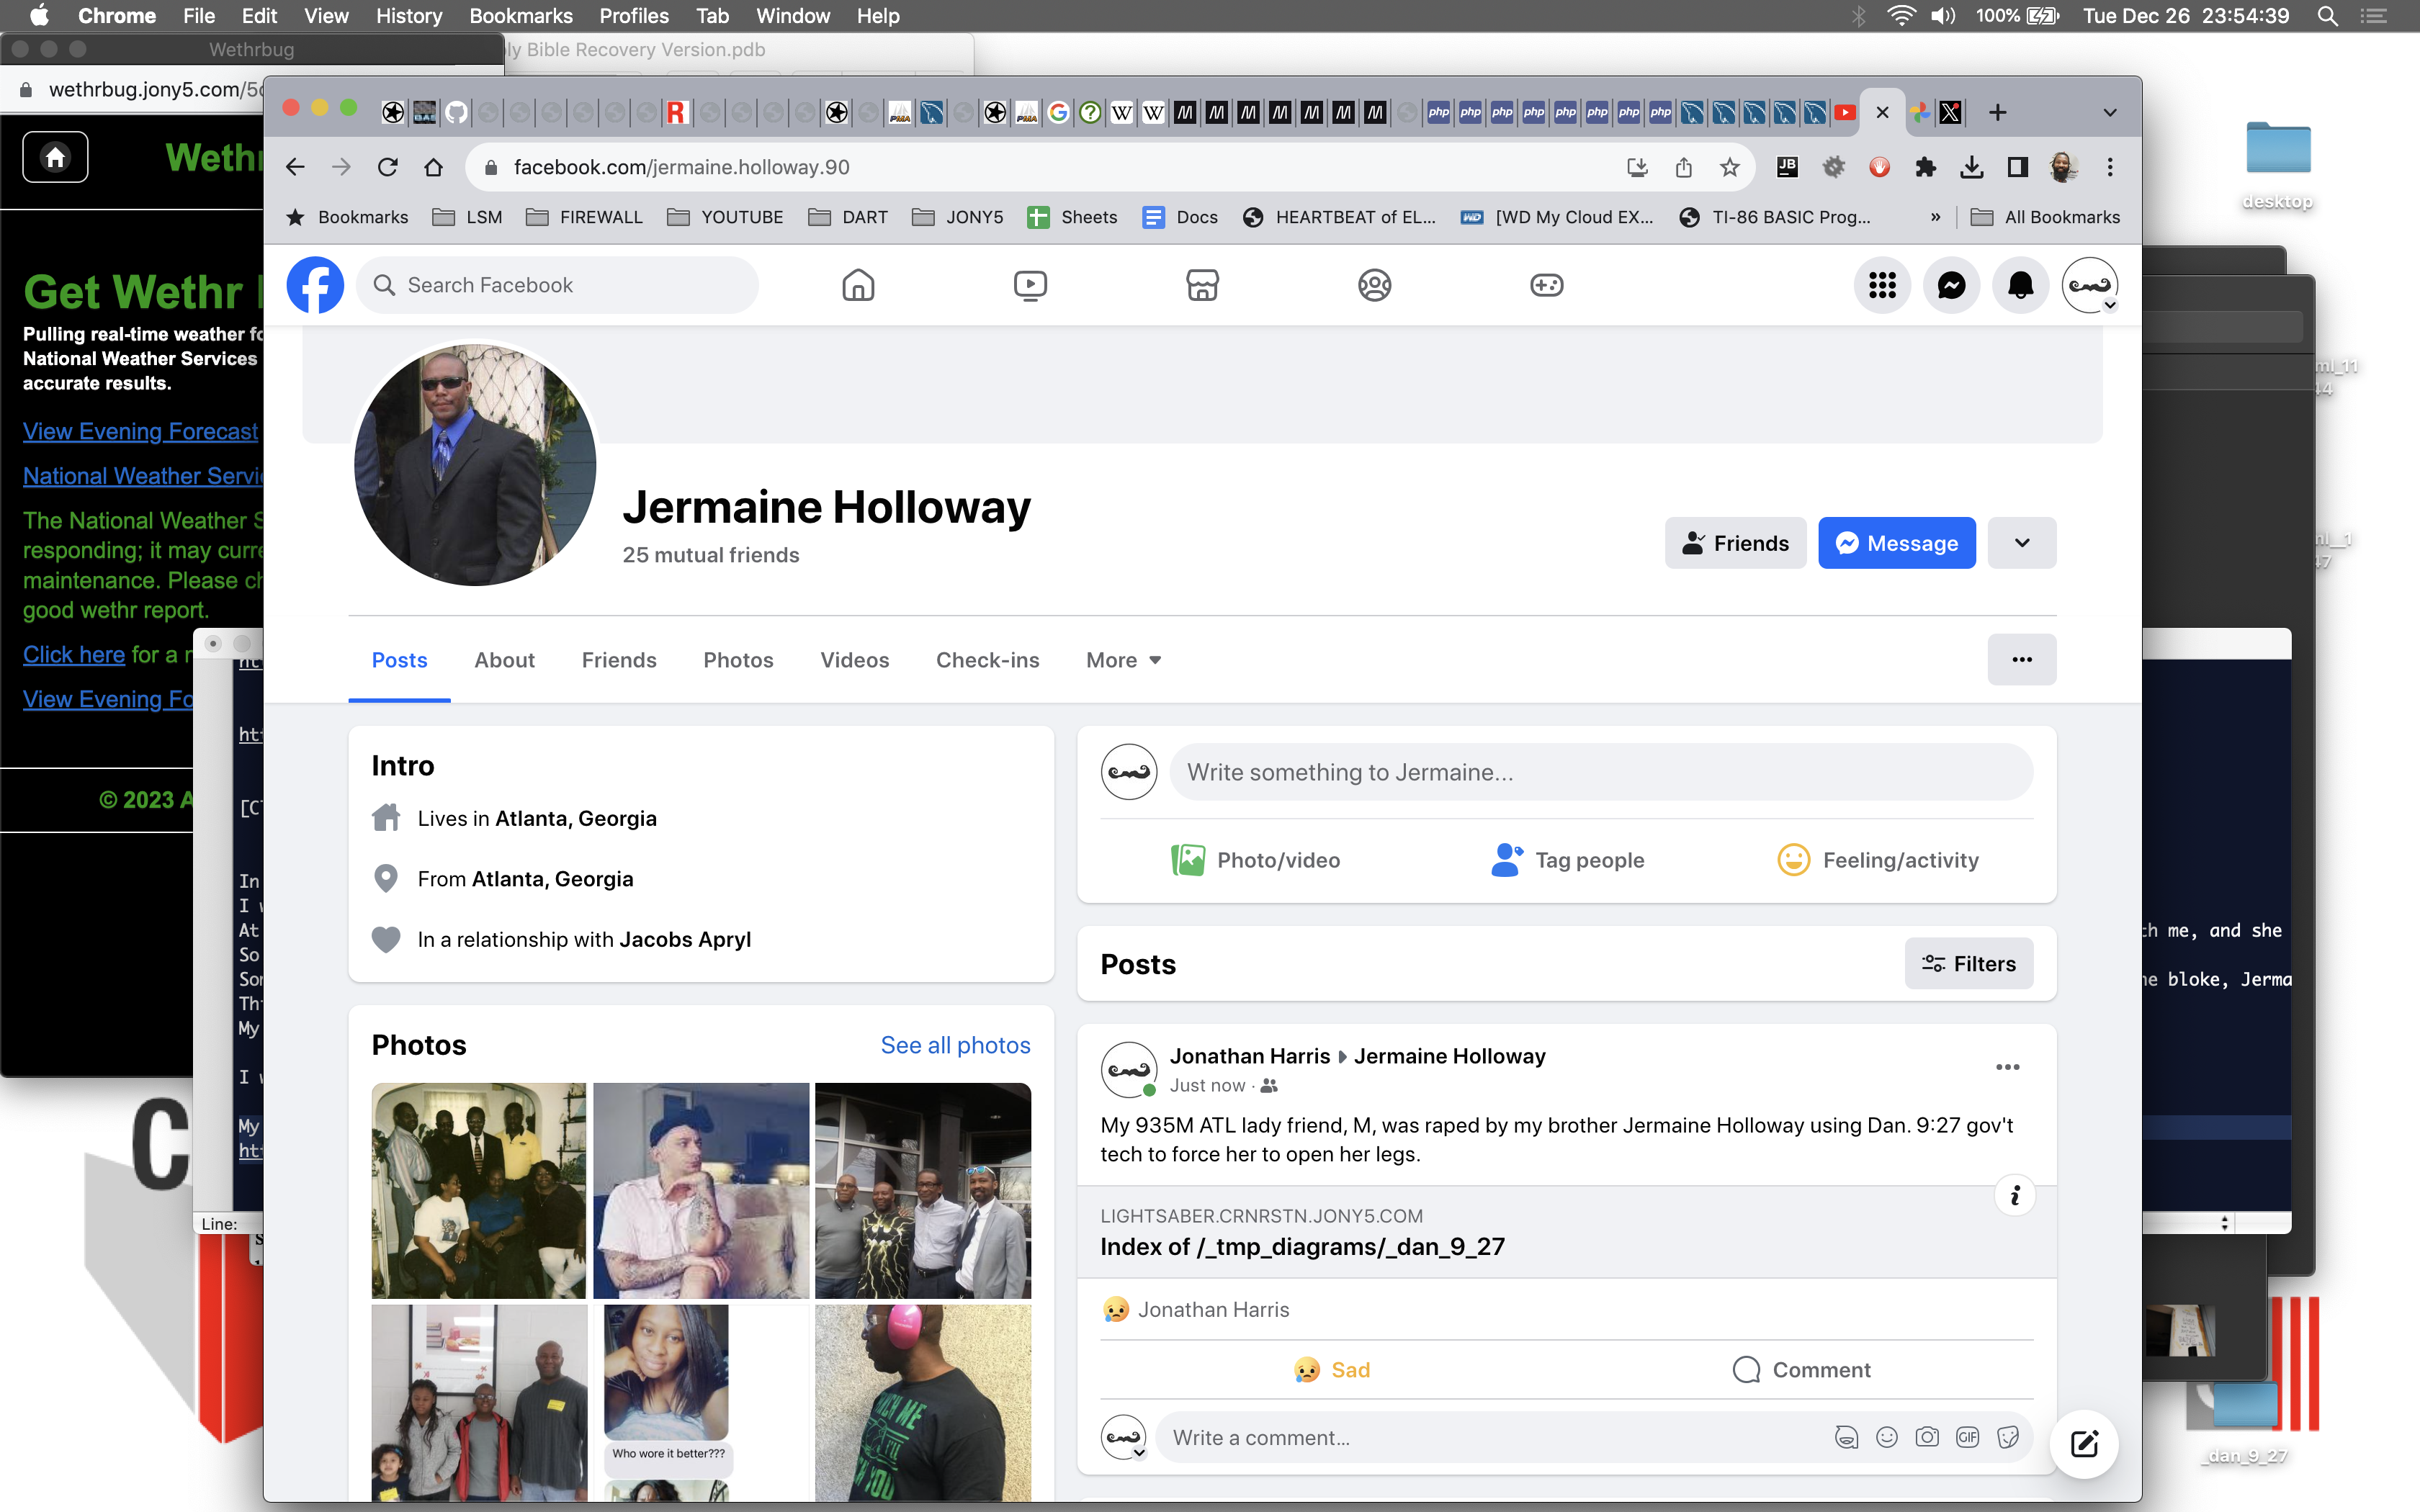Open the Facebook menu grid icon
This screenshot has height=1512, width=2420.
[x=1882, y=286]
